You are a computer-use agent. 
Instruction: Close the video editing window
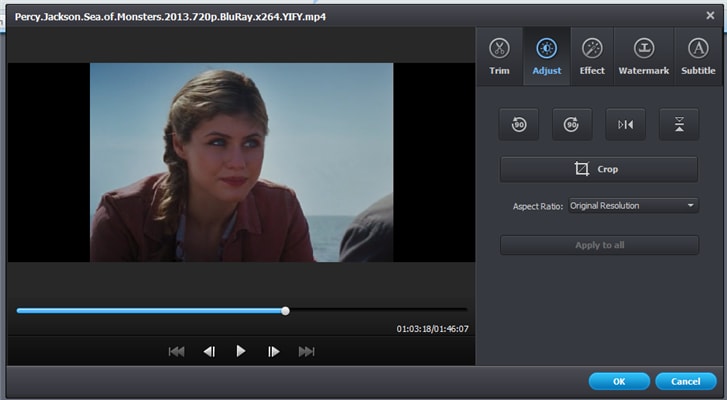[x=710, y=16]
